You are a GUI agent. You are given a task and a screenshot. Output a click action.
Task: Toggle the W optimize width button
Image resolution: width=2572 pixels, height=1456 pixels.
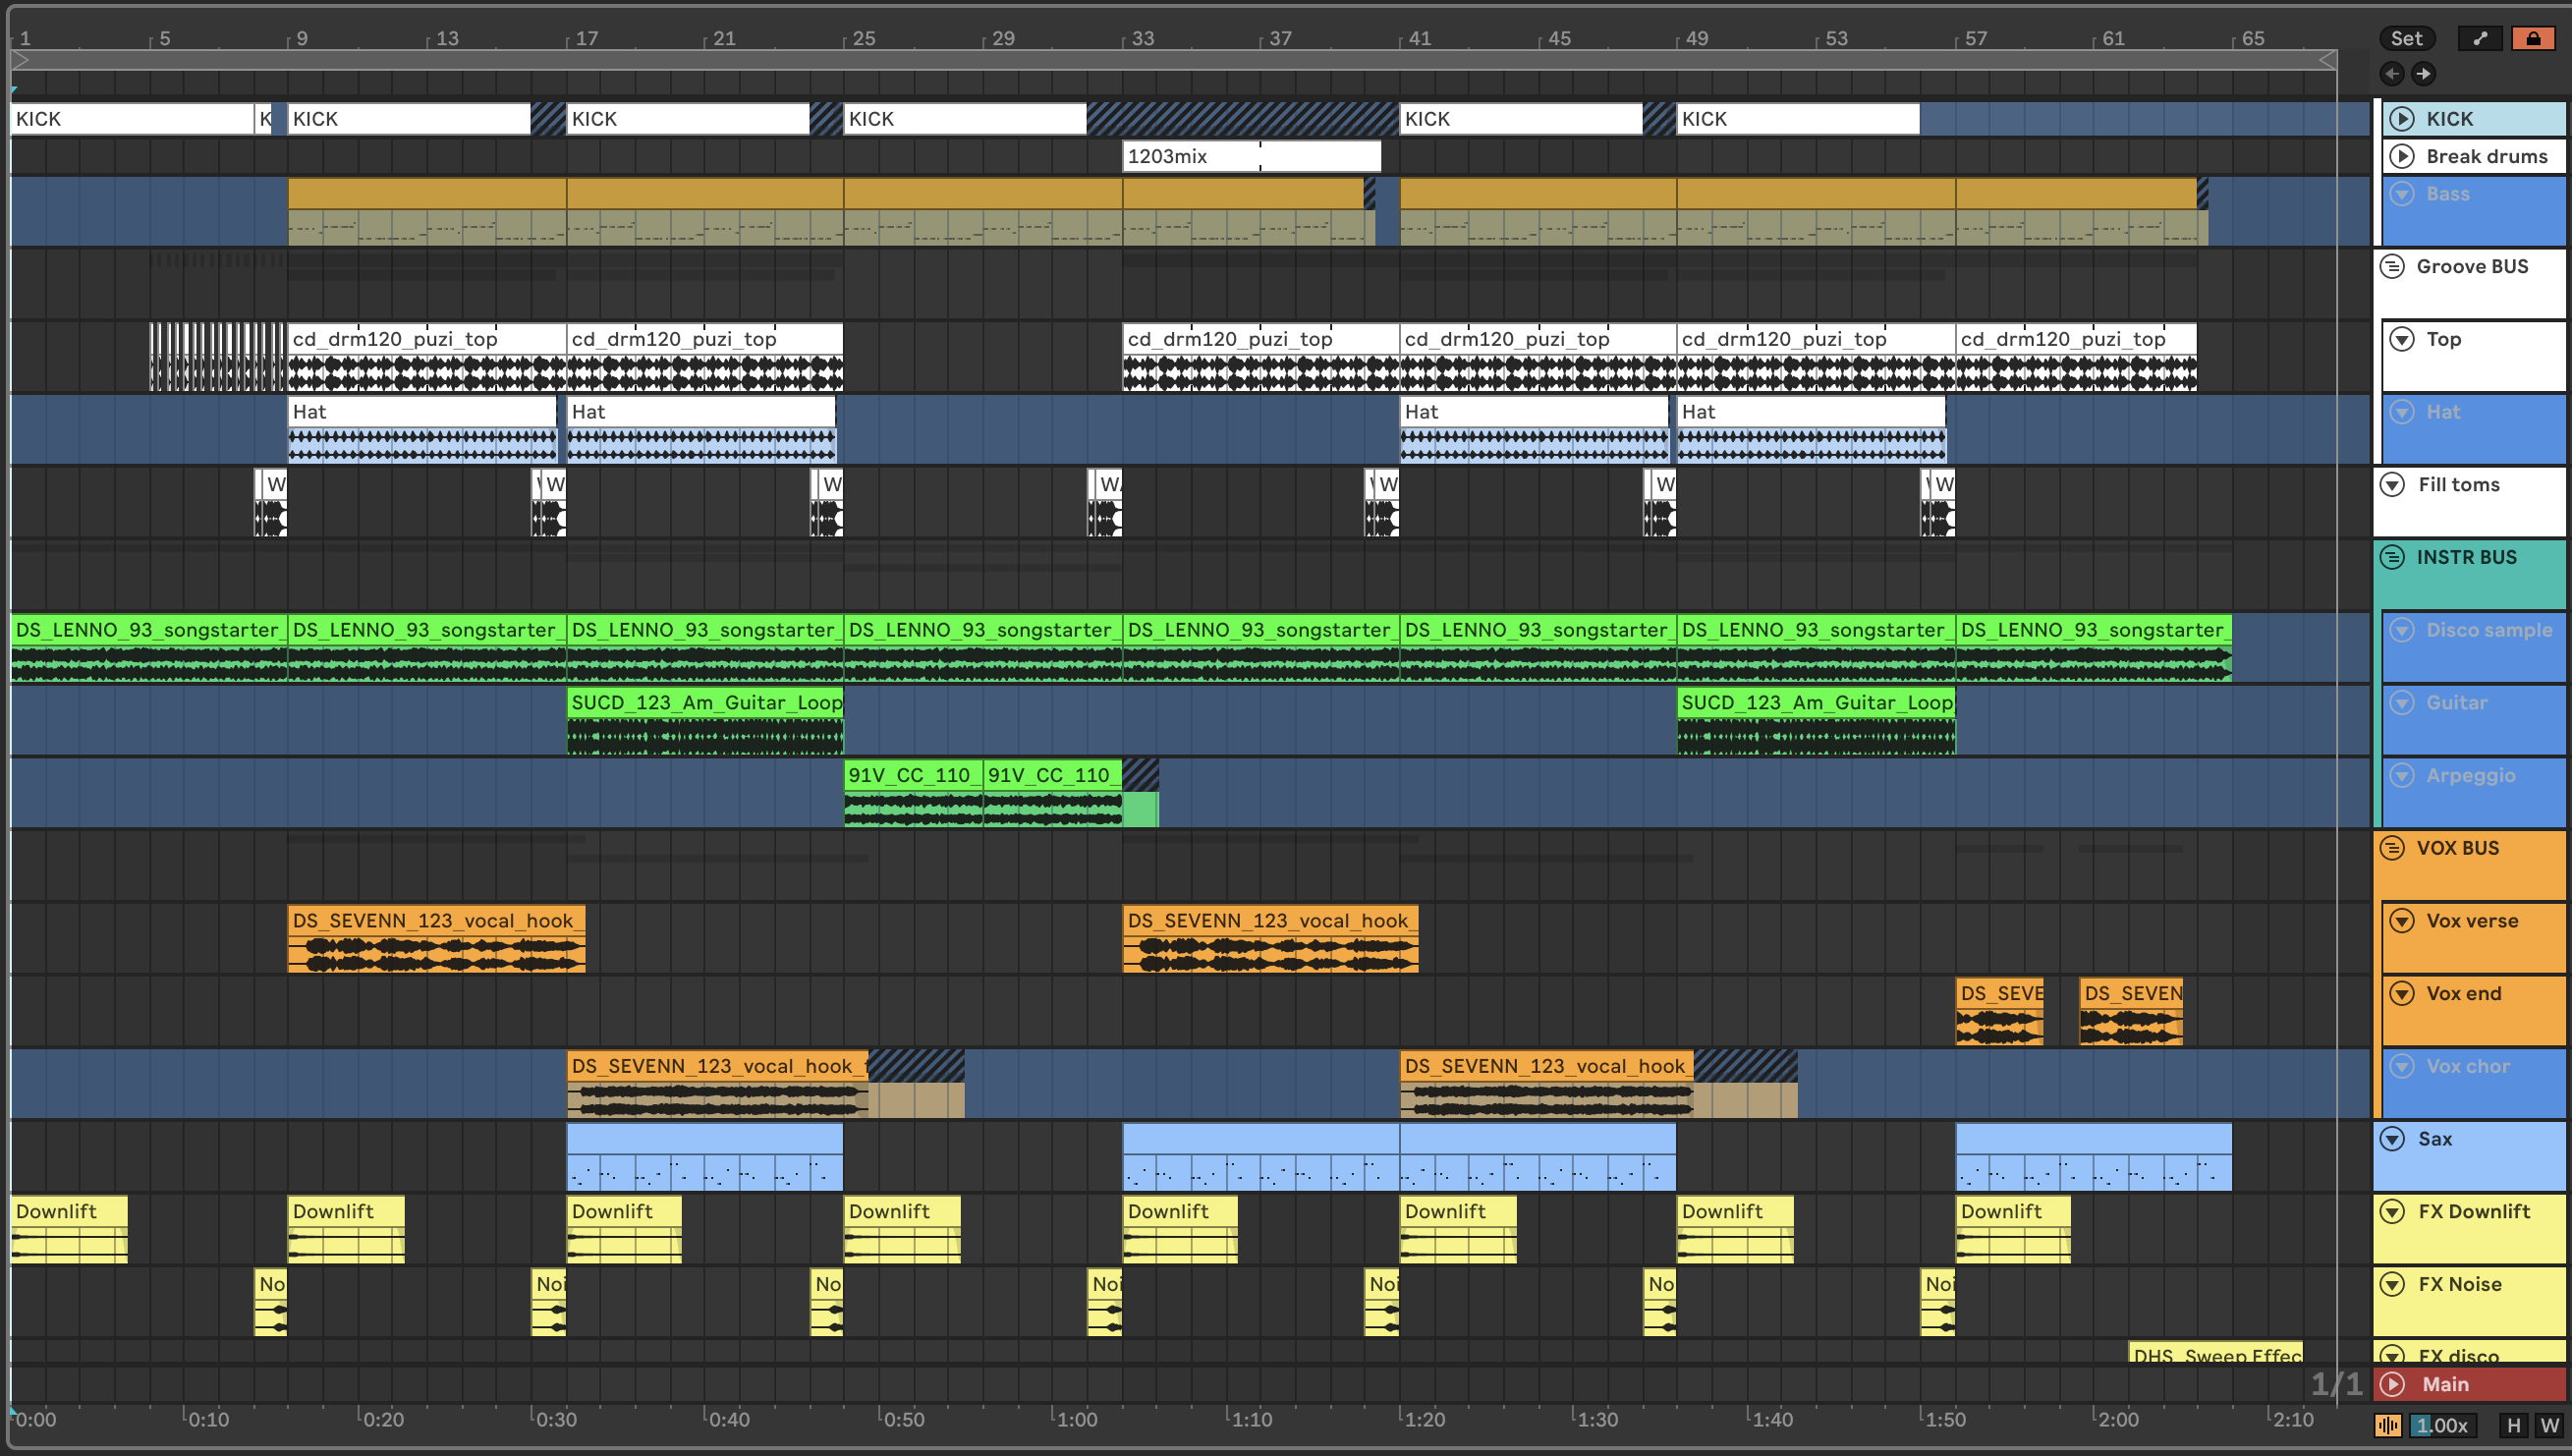coord(2549,1425)
